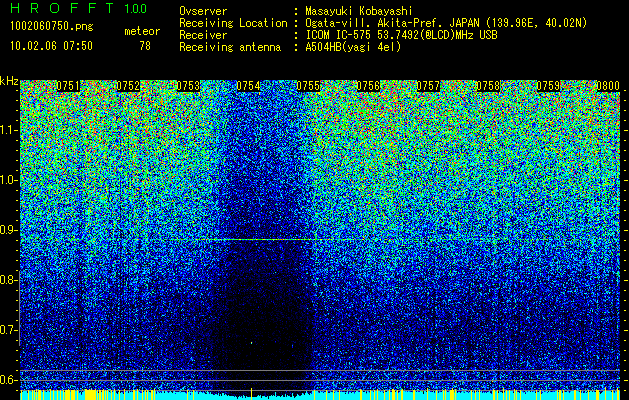The height and width of the screenshot is (400, 629).
Task: Click the Receiving antenna label
Action: 230,47
